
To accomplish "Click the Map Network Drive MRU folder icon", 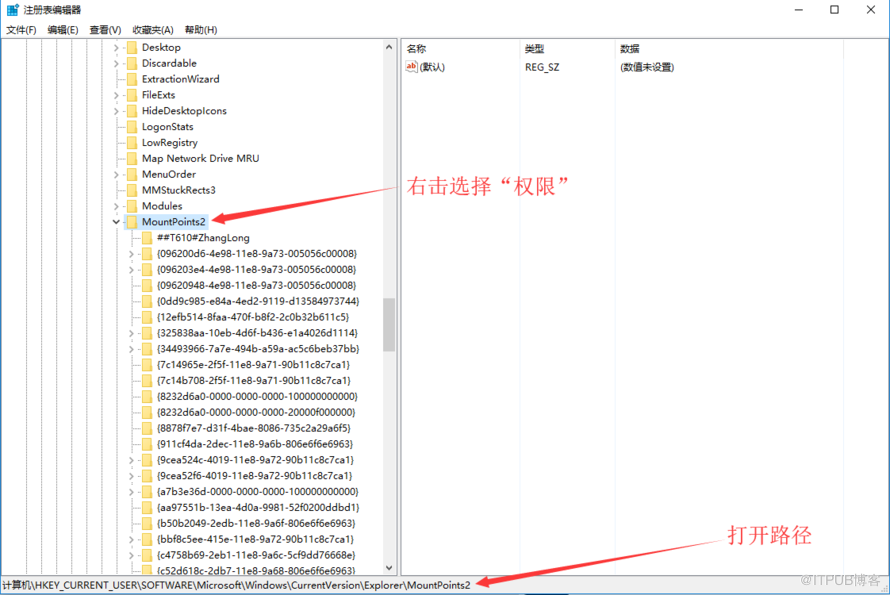I will tap(132, 158).
